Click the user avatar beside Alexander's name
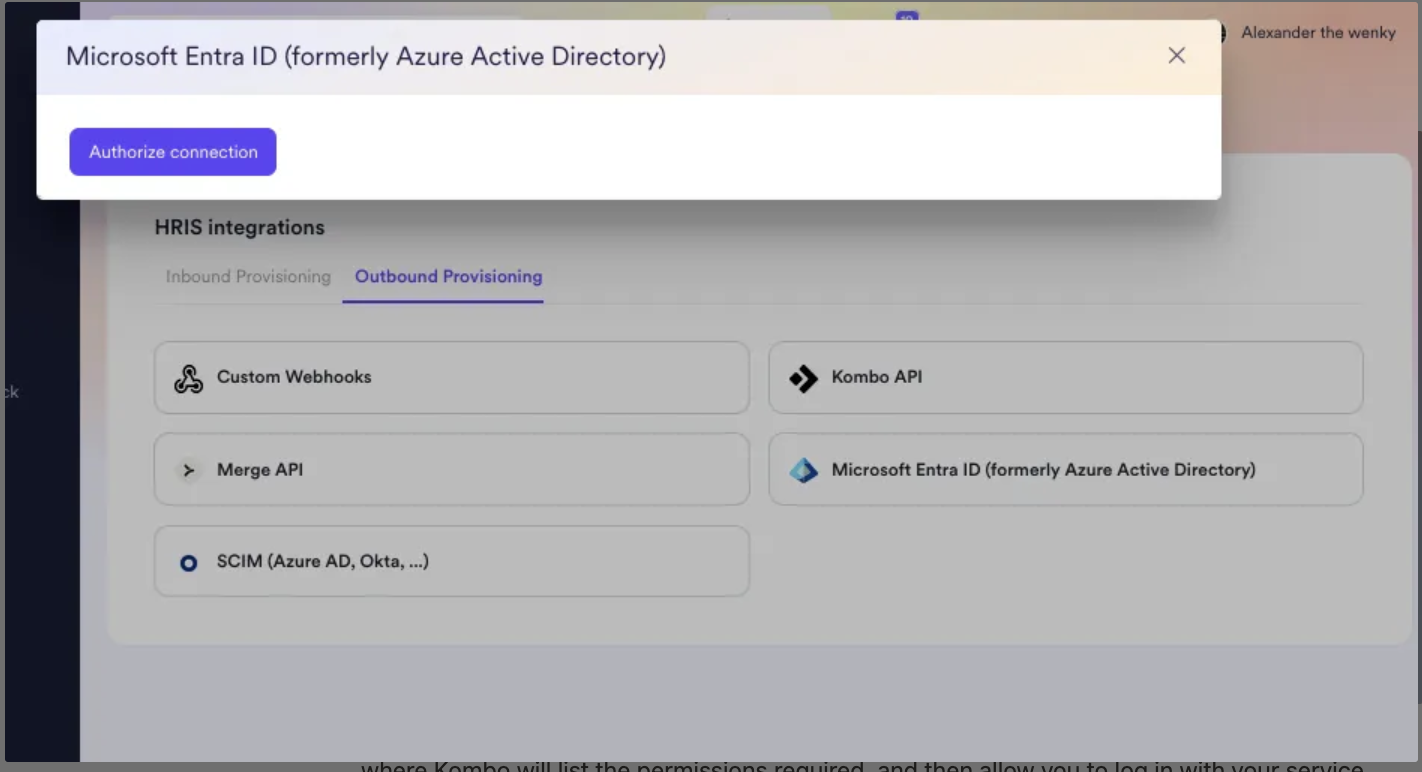 pyautogui.click(x=1217, y=33)
